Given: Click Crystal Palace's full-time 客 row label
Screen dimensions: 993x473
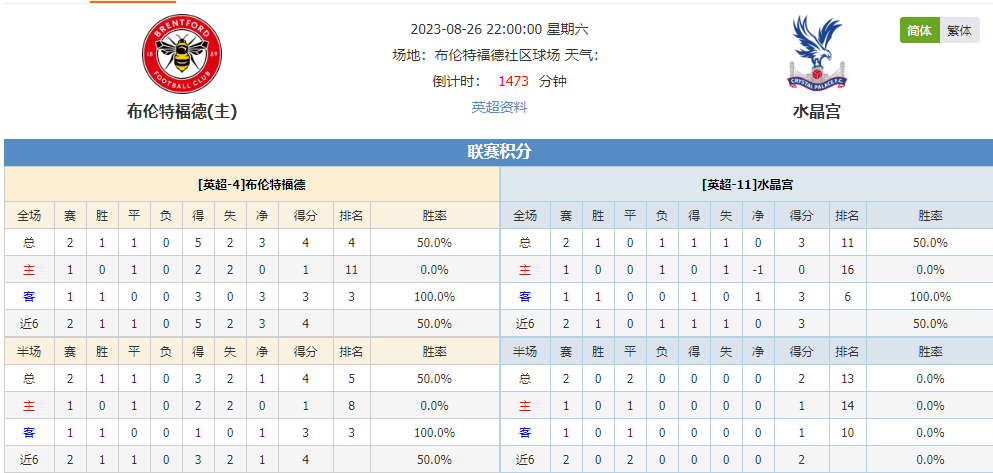Looking at the screenshot, I should (525, 296).
